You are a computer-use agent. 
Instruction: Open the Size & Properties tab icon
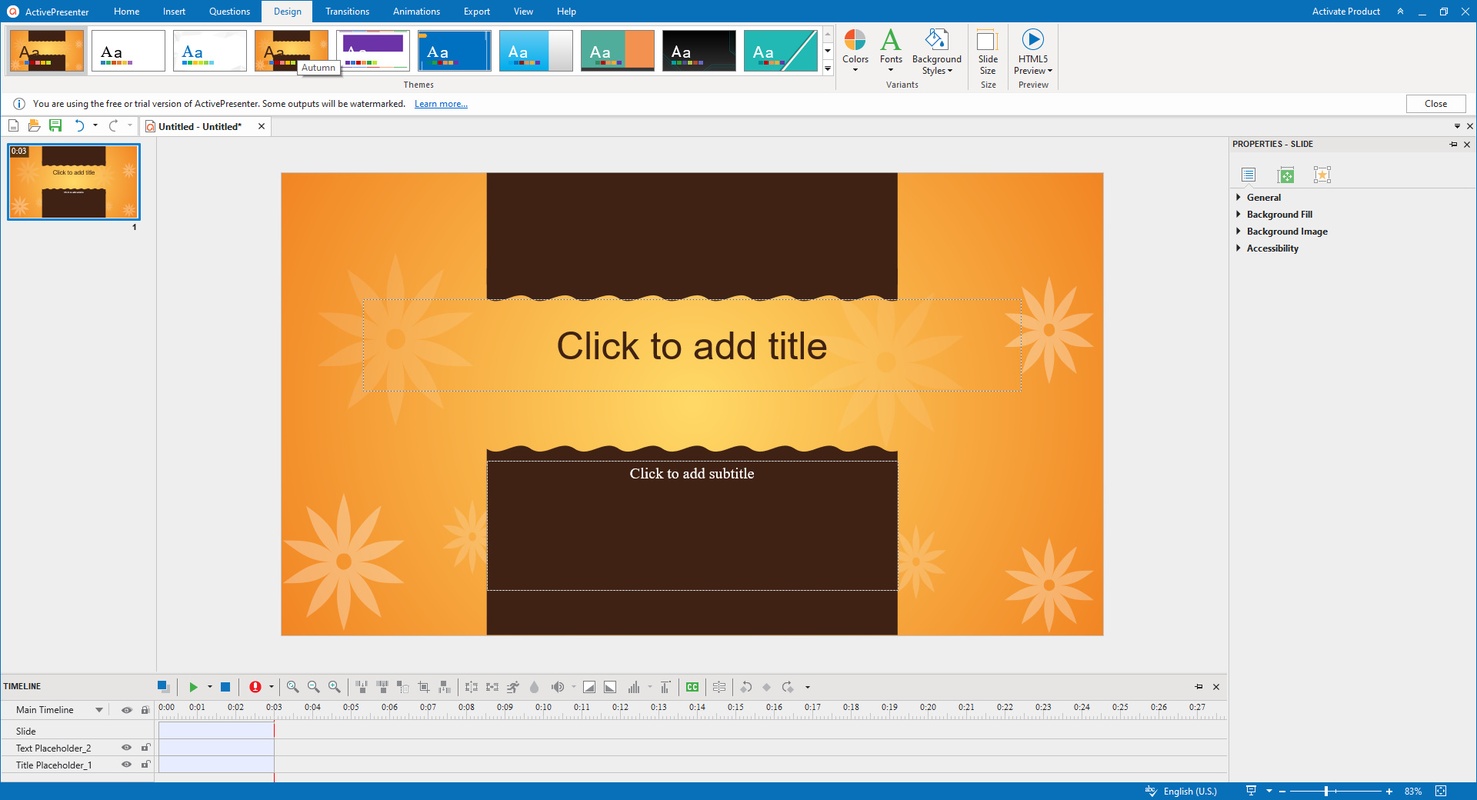coord(1286,175)
